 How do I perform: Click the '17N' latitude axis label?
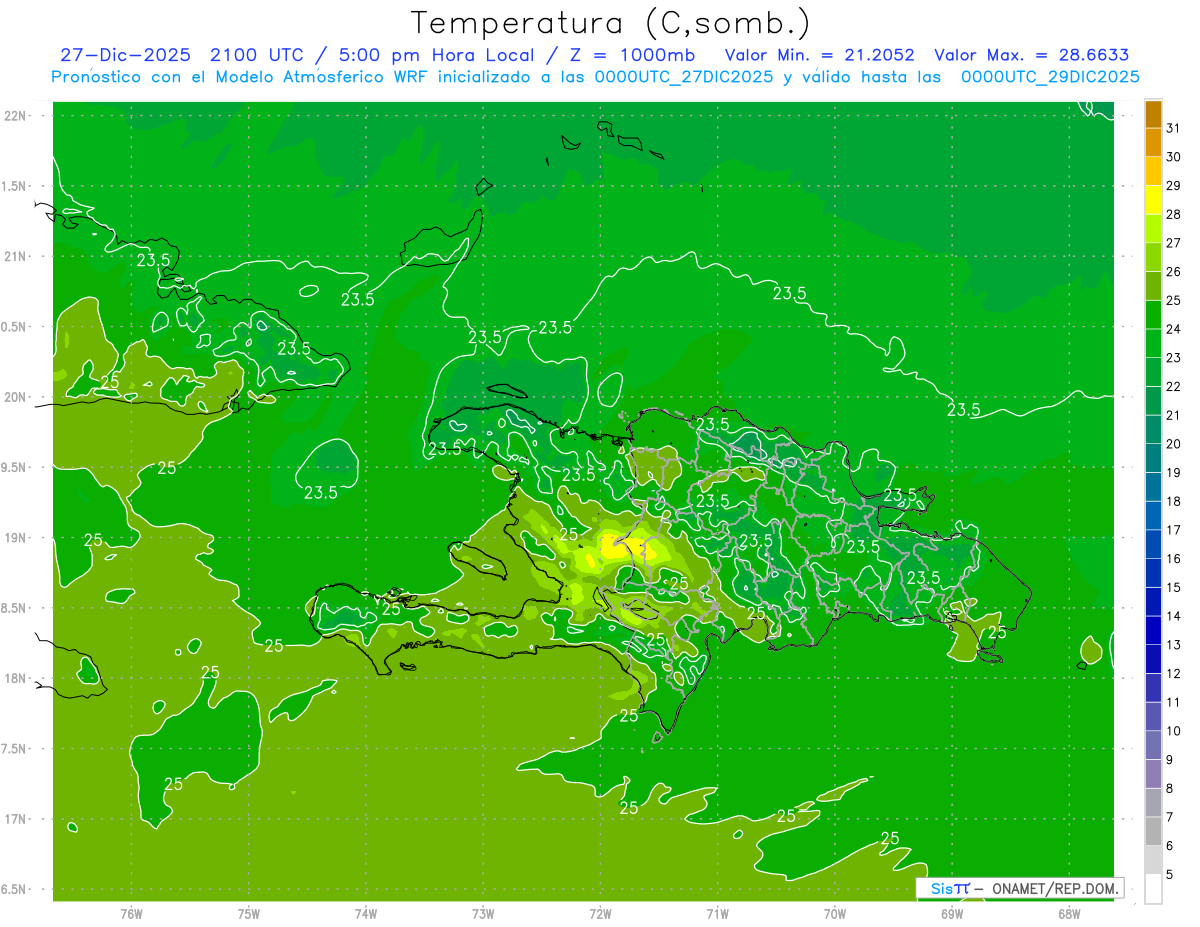pyautogui.click(x=15, y=819)
